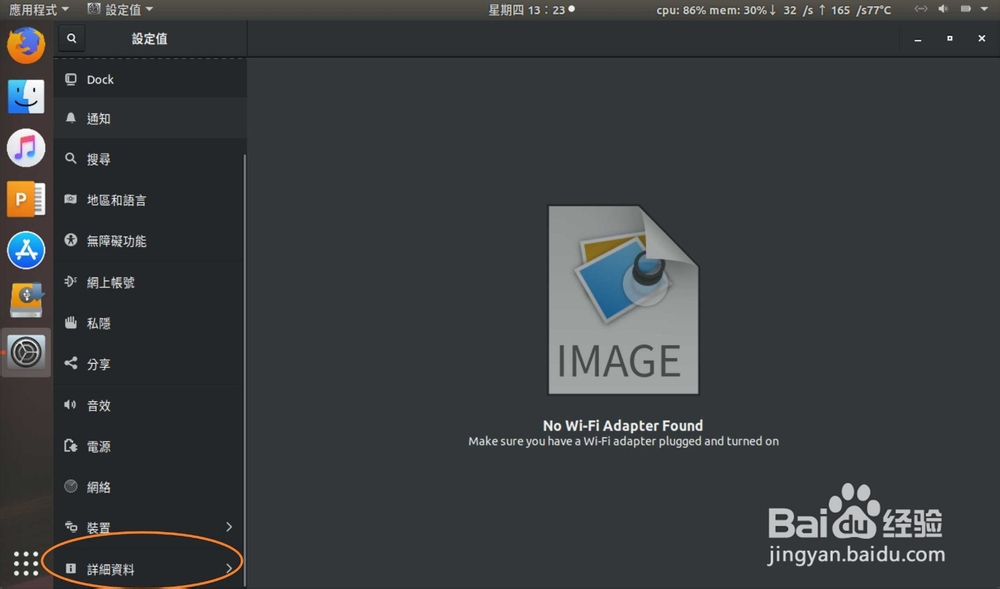Click the search button in settings header

[71, 38]
